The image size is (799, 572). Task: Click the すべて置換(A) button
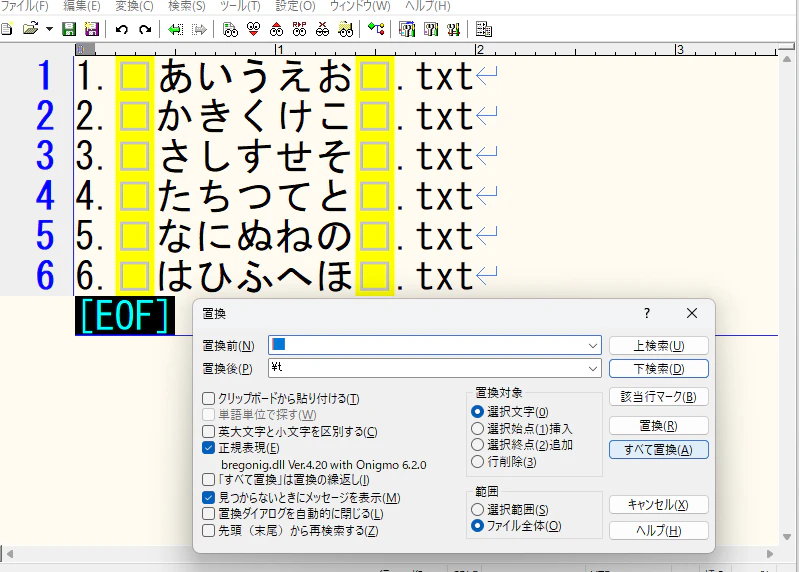[658, 449]
